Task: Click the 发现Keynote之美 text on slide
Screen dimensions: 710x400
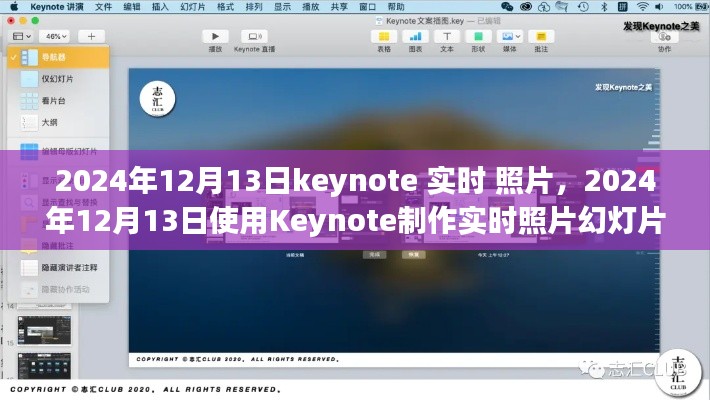Action: 624,87
